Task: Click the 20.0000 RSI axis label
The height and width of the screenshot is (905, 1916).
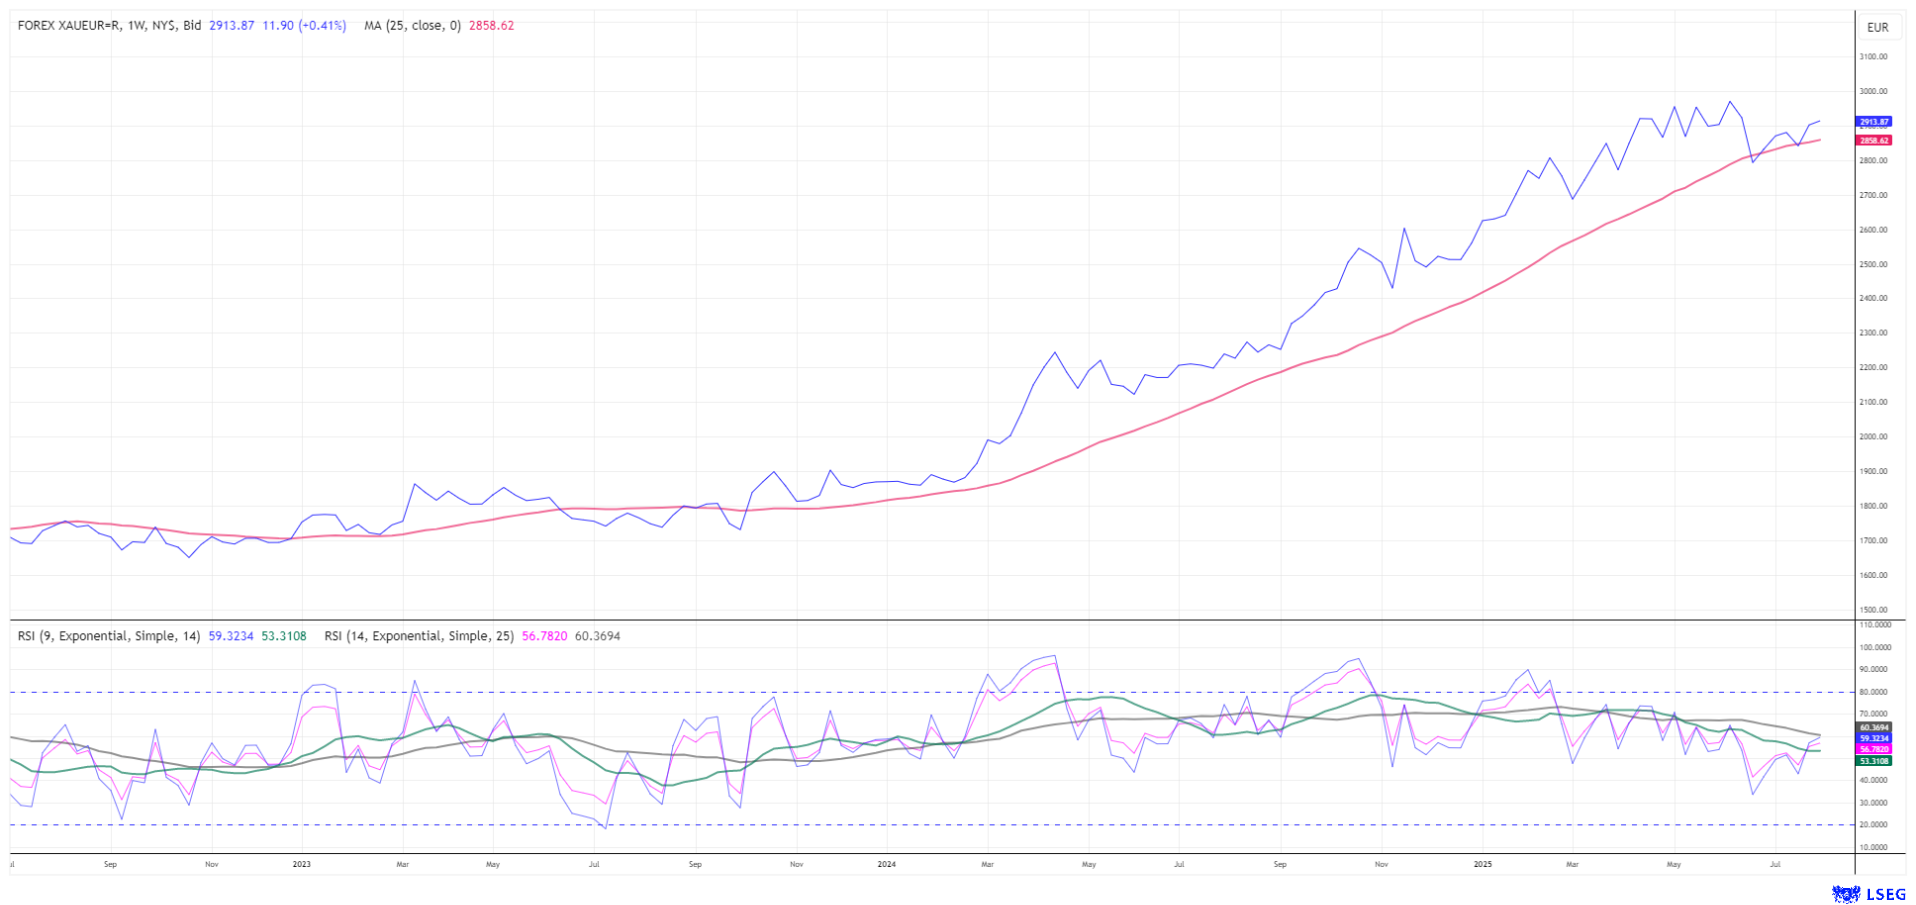Action: point(1873,825)
